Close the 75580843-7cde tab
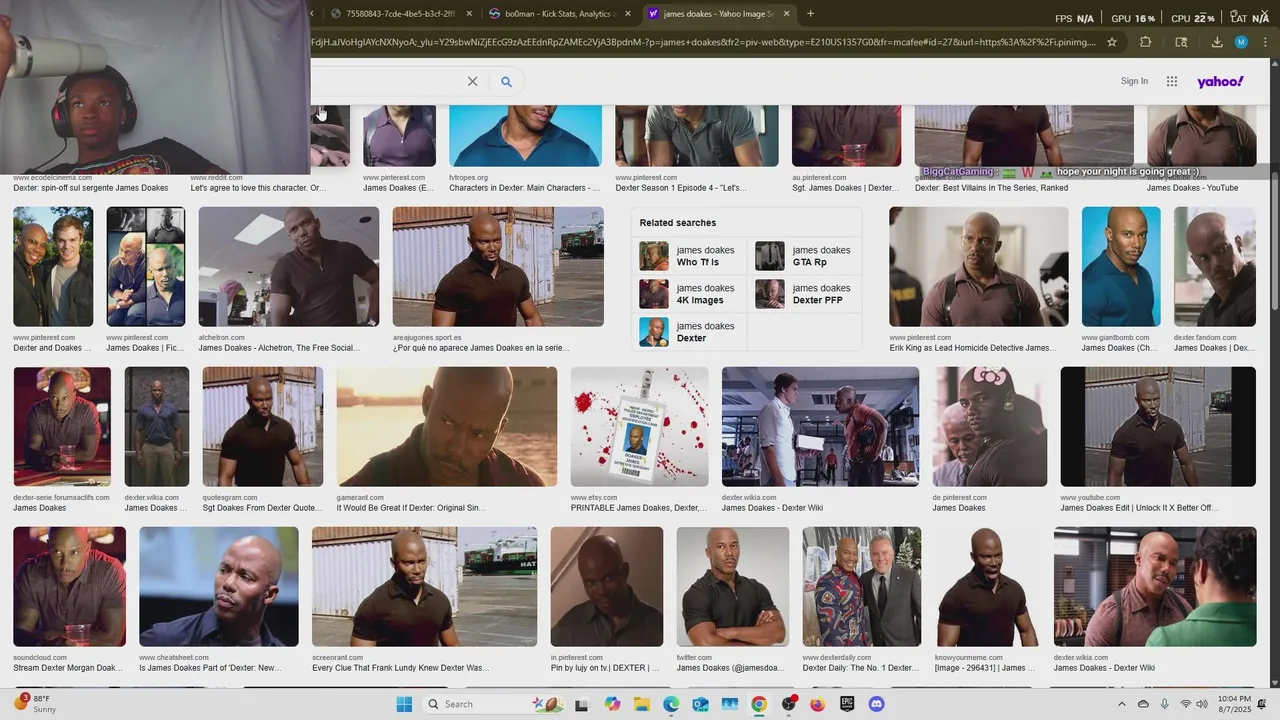This screenshot has height=720, width=1280. point(469,14)
